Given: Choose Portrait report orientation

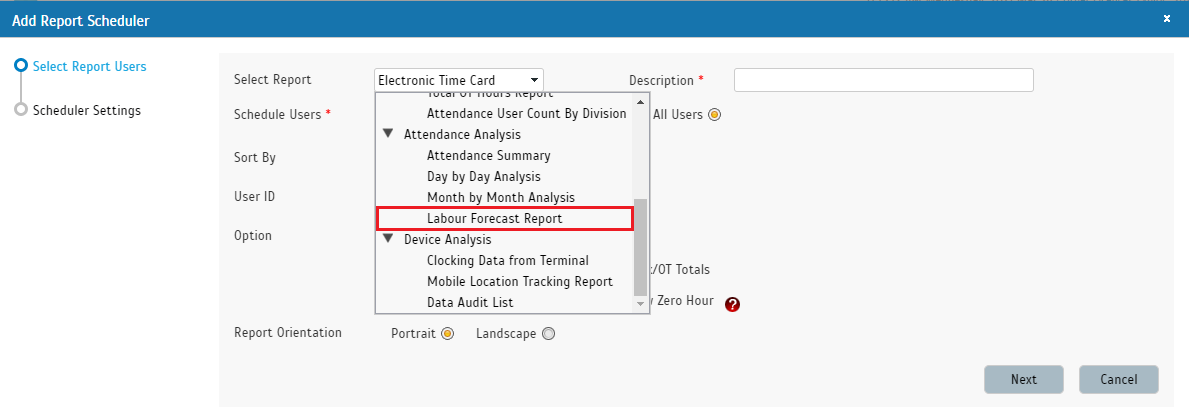Looking at the screenshot, I should point(447,334).
